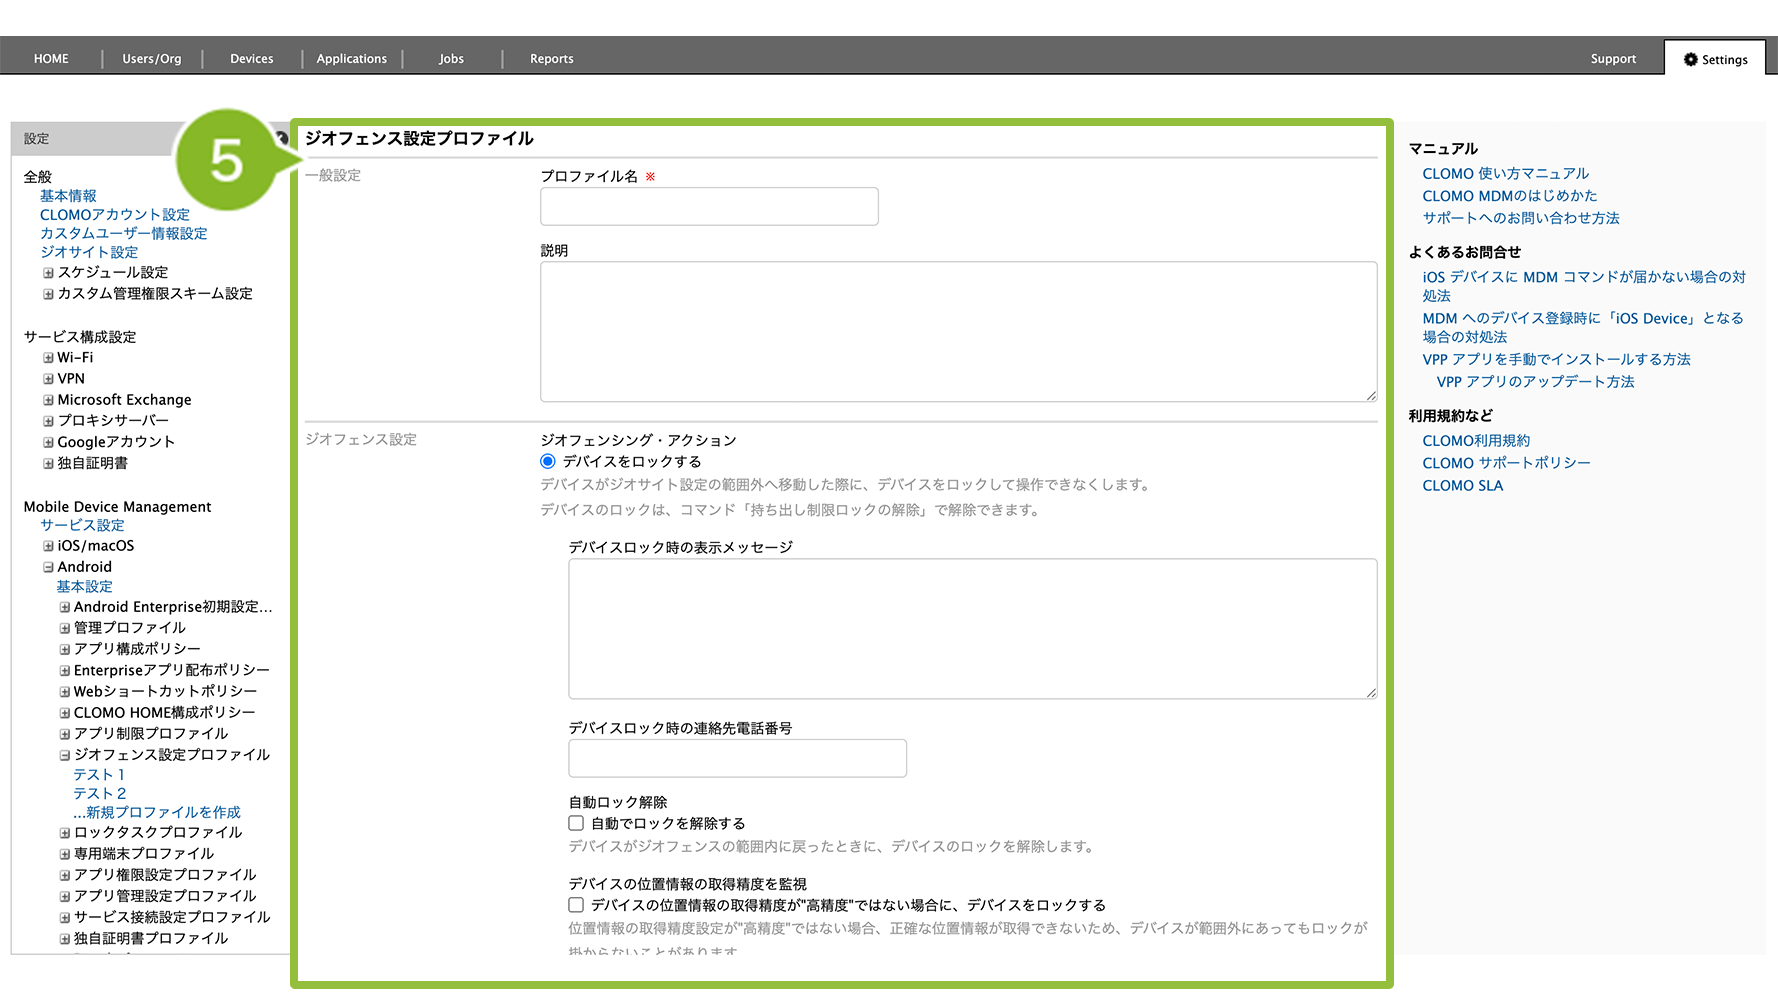Image resolution: width=1778 pixels, height=1000 pixels.
Task: Select the デバイスをロックする radio button
Action: pyautogui.click(x=548, y=461)
